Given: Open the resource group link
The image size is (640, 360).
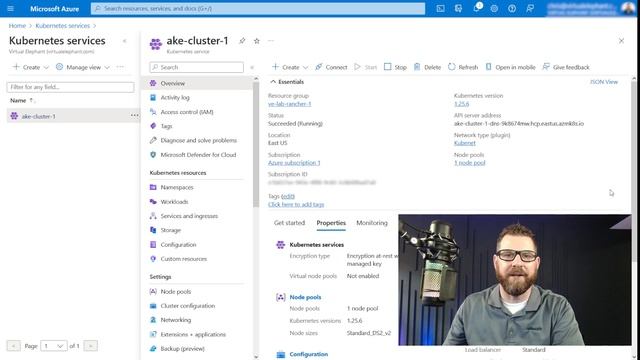Looking at the screenshot, I should click(x=289, y=104).
